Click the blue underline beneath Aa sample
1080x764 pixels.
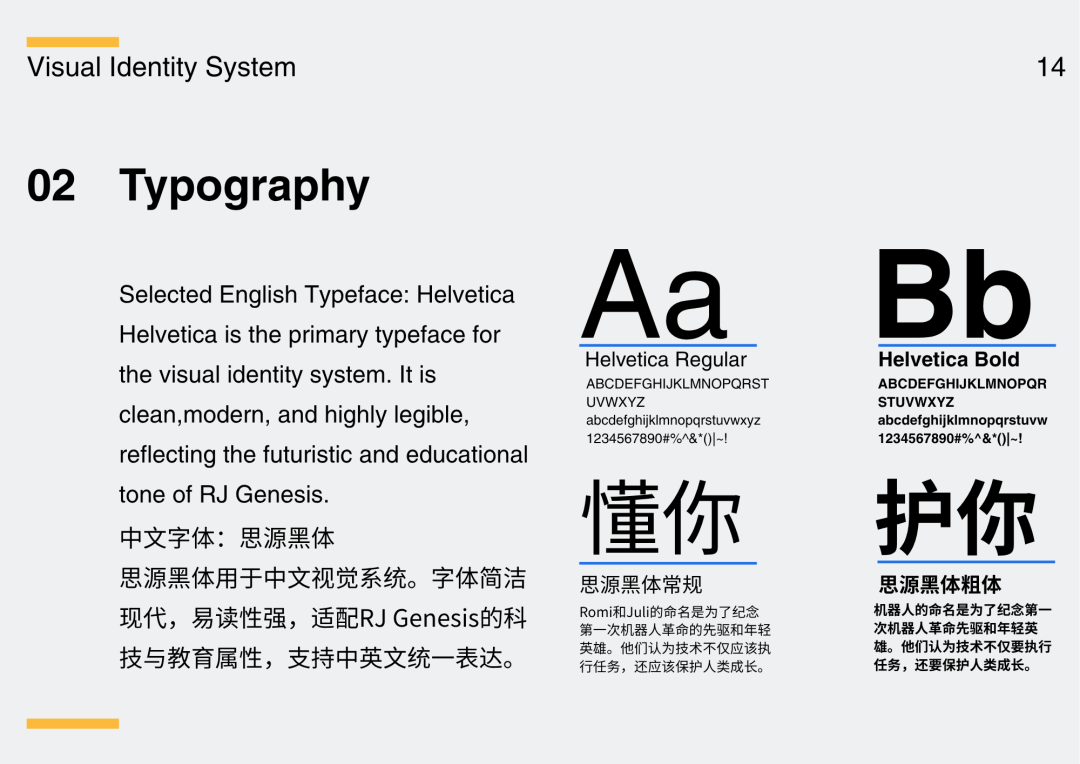668,345
